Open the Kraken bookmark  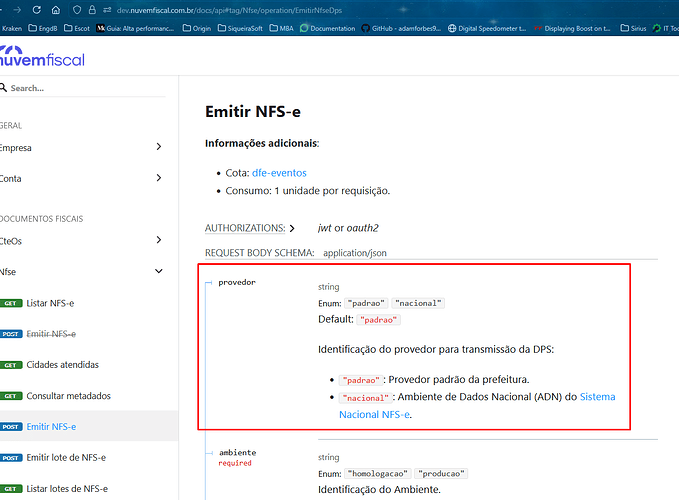11,29
